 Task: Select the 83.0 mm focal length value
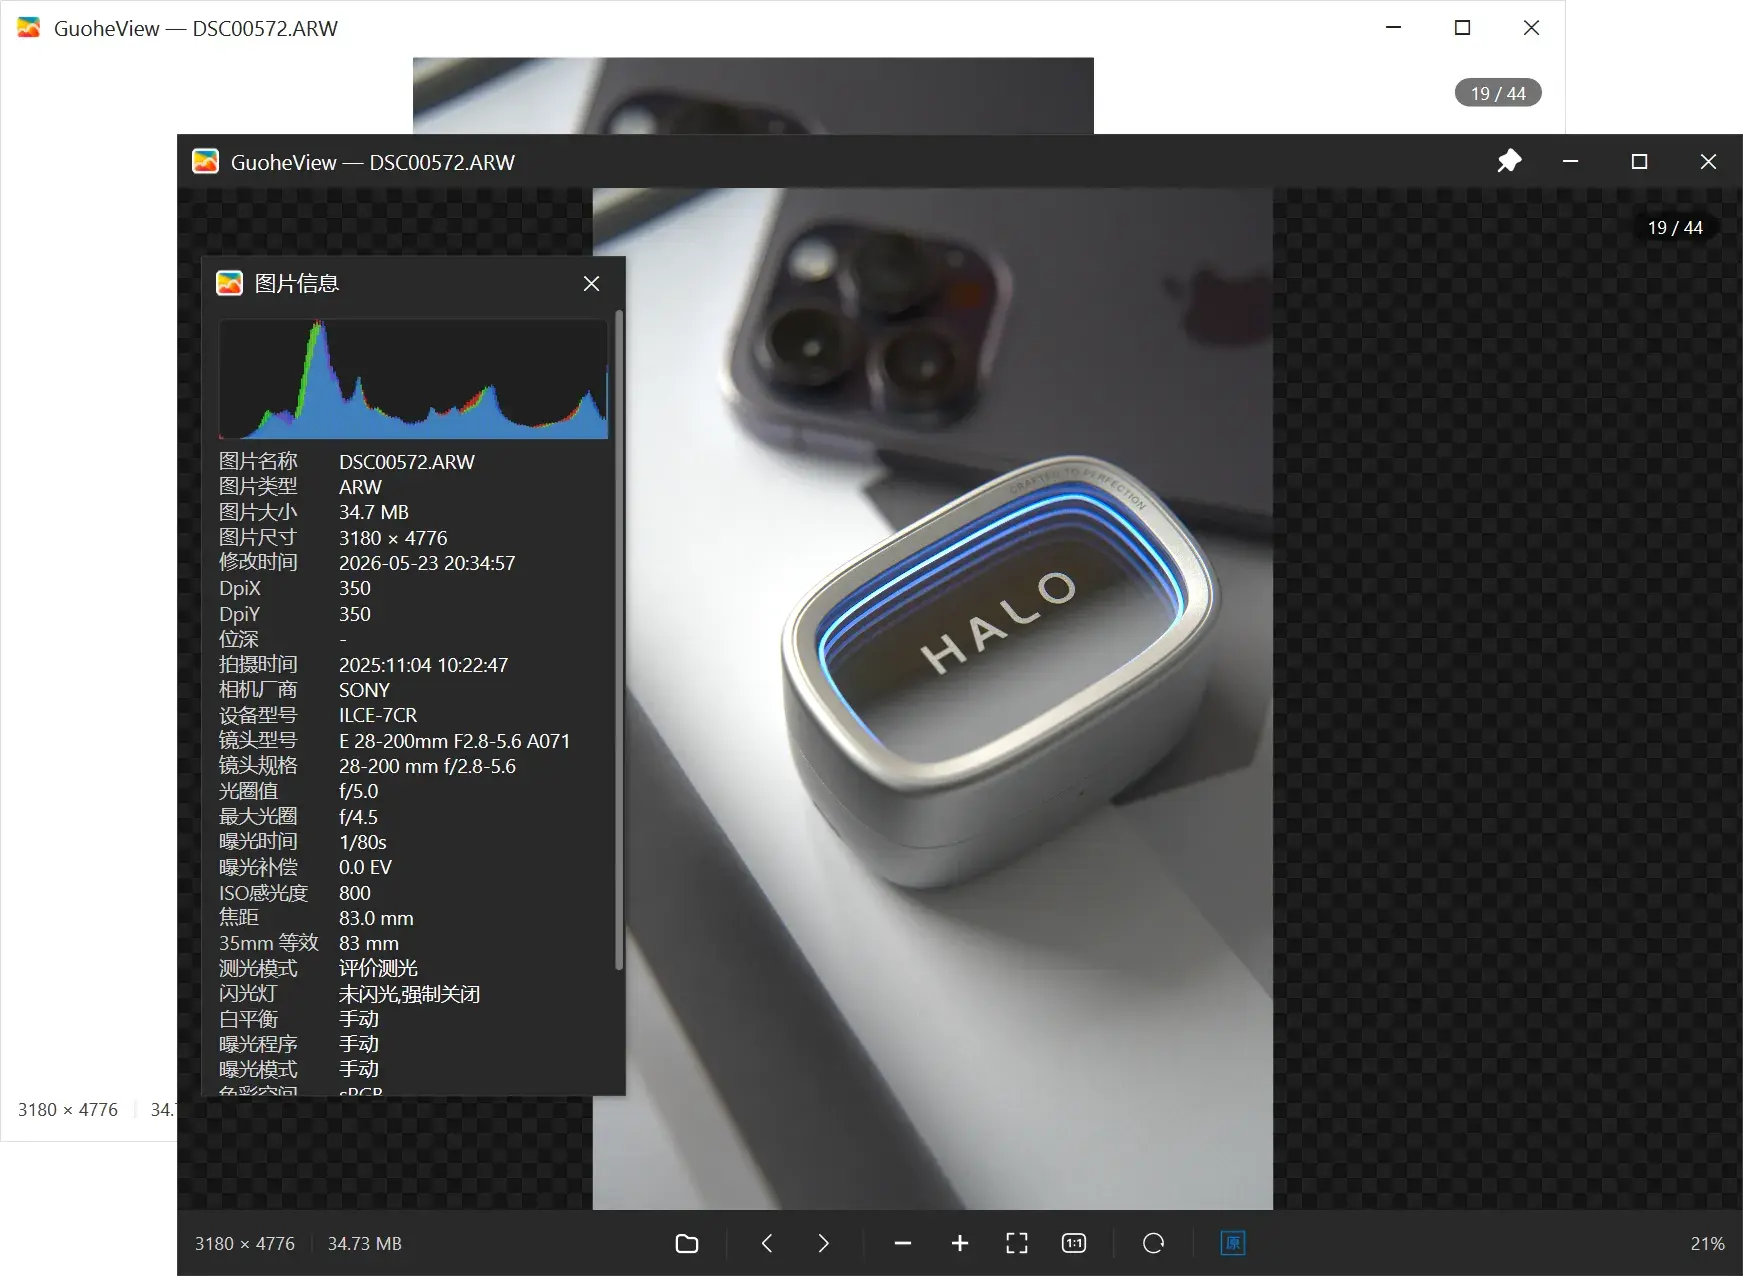(376, 918)
